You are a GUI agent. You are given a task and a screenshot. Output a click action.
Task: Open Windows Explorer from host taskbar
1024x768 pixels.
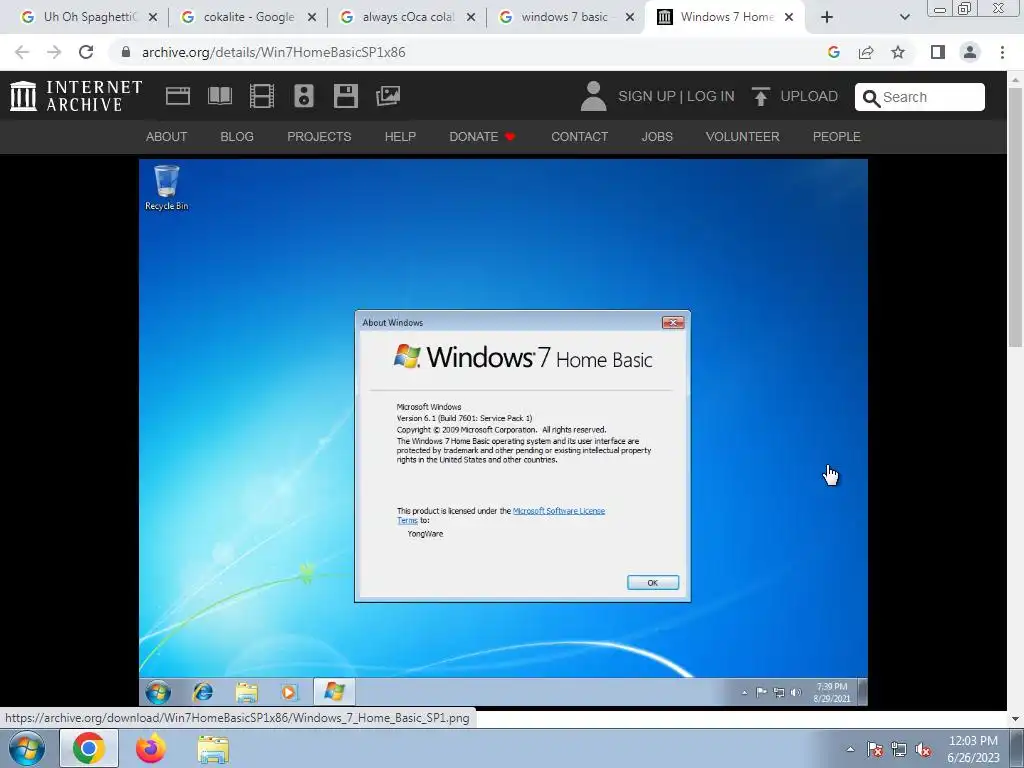(x=213, y=750)
